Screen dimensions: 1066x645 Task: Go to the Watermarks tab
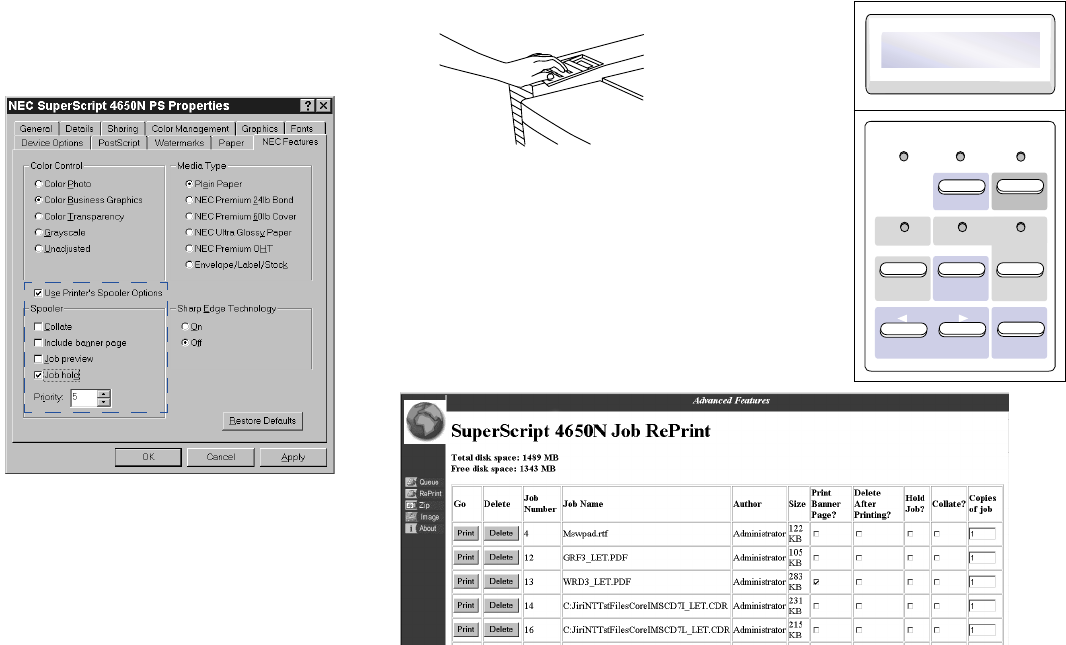tap(179, 143)
